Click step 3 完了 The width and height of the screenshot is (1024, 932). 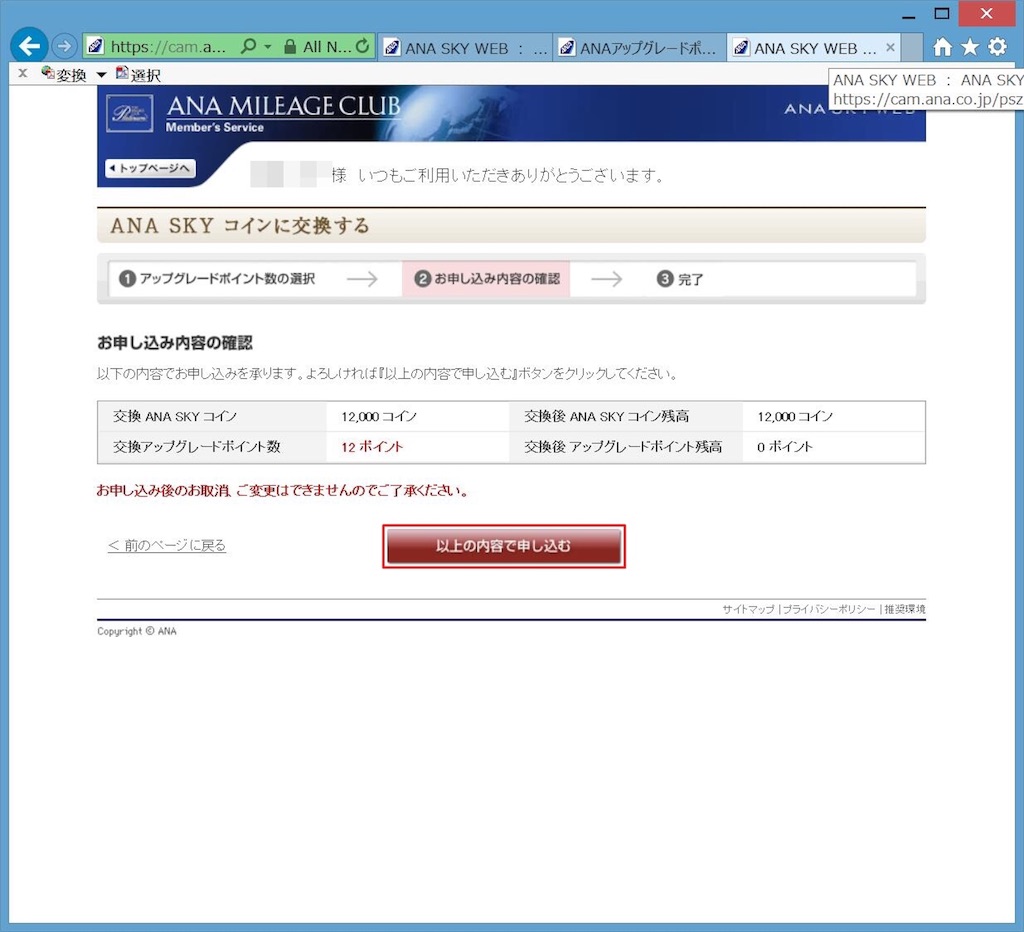tap(680, 279)
